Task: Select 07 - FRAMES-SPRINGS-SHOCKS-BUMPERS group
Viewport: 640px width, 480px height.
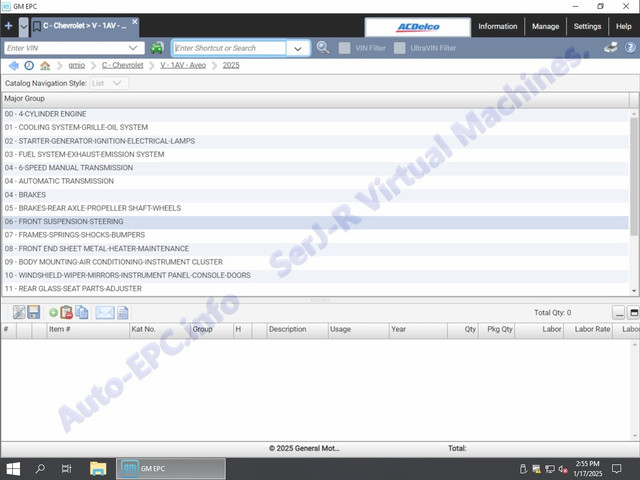Action: click(x=315, y=235)
